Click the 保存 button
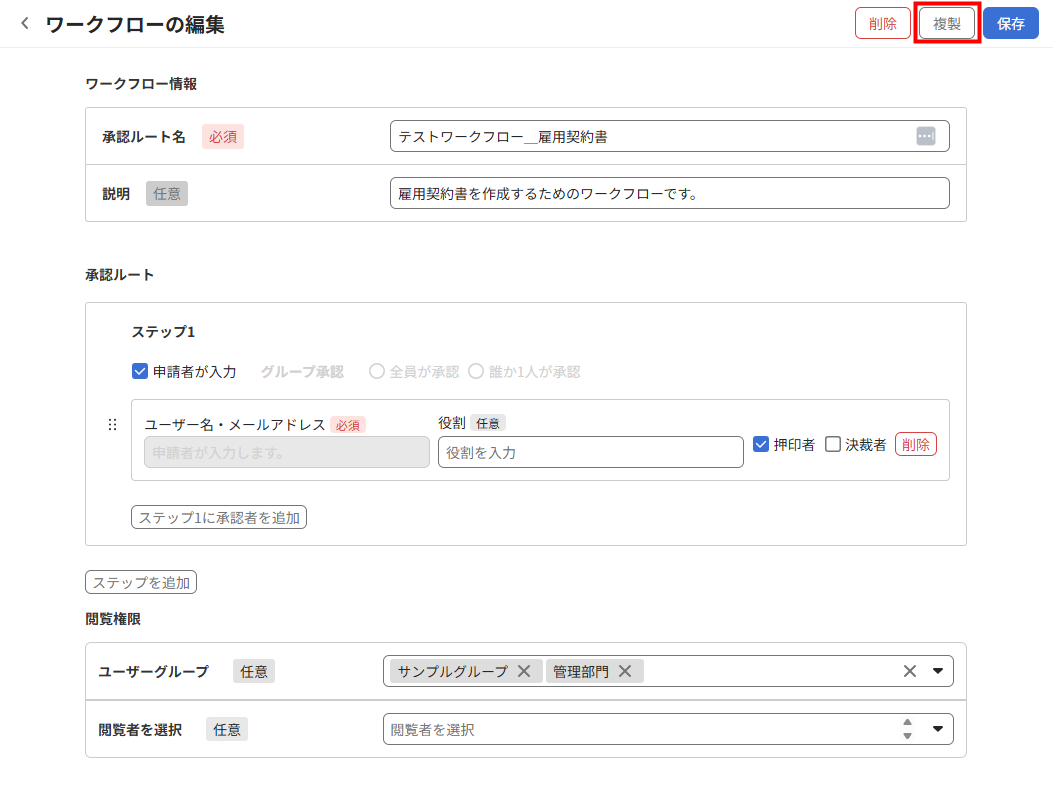The image size is (1053, 792). (1010, 24)
